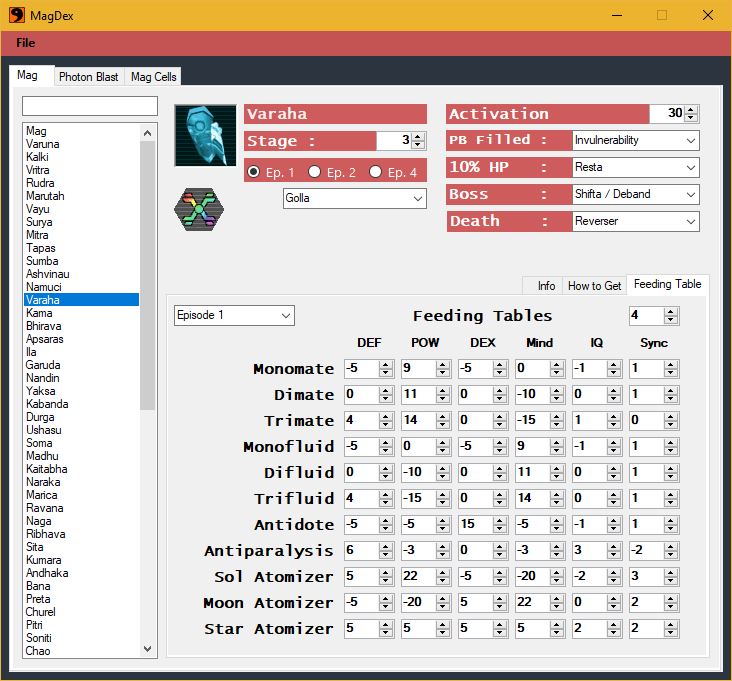Choose the Ep. 4 radio button
The image size is (732, 681).
click(x=376, y=172)
